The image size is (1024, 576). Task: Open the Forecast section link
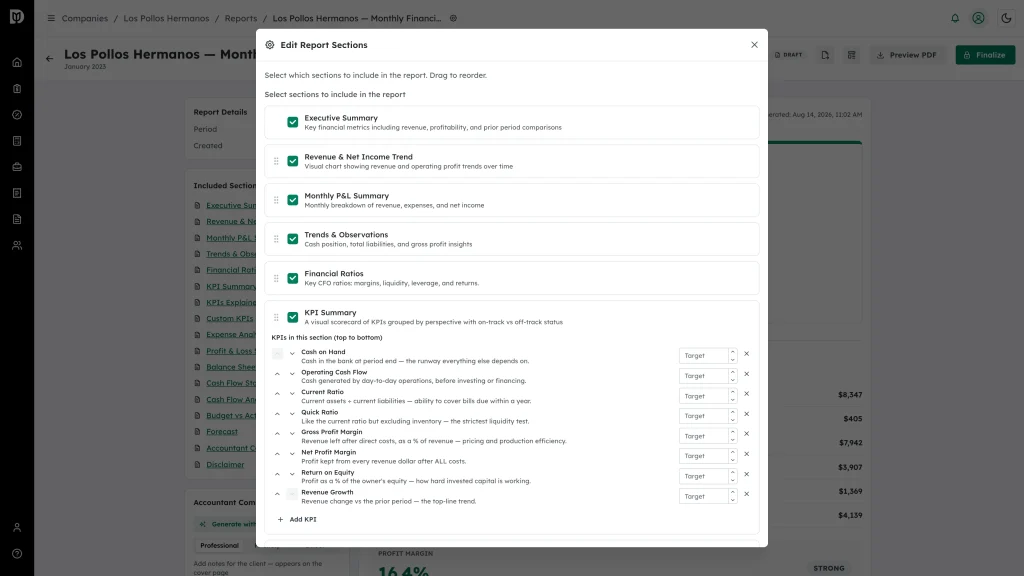222,432
